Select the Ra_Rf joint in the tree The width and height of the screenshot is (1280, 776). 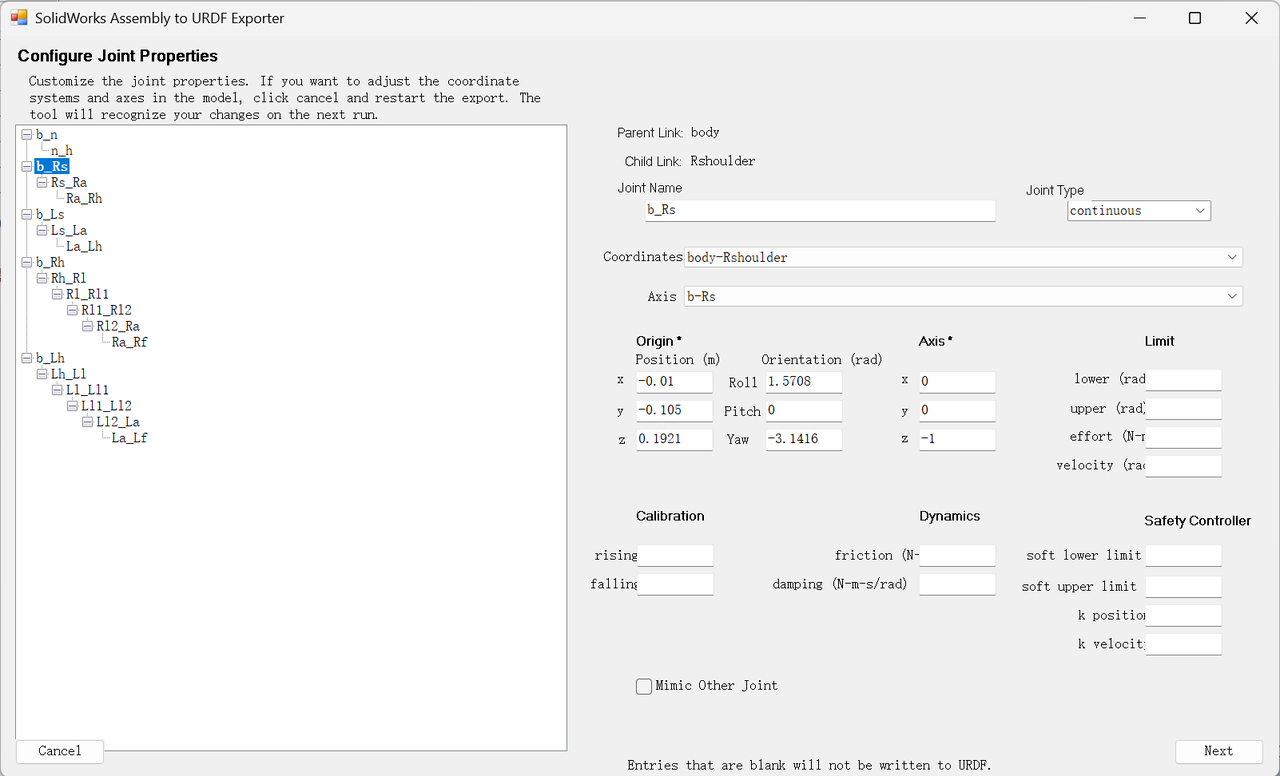130,342
